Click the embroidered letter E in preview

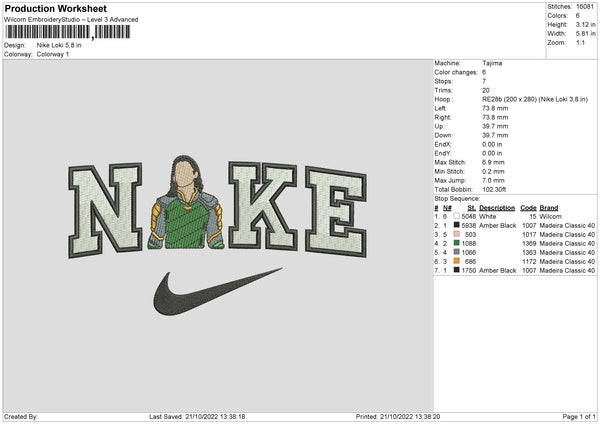[336, 212]
